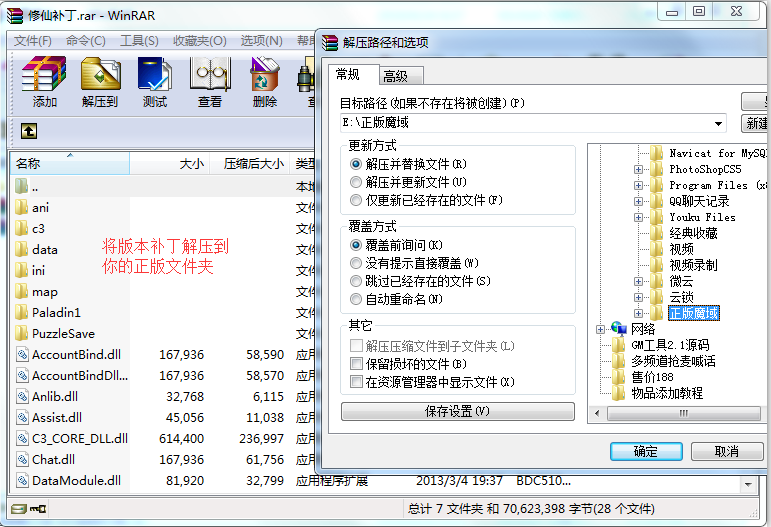Choose 自动重命名 overwrite option

pyautogui.click(x=356, y=299)
